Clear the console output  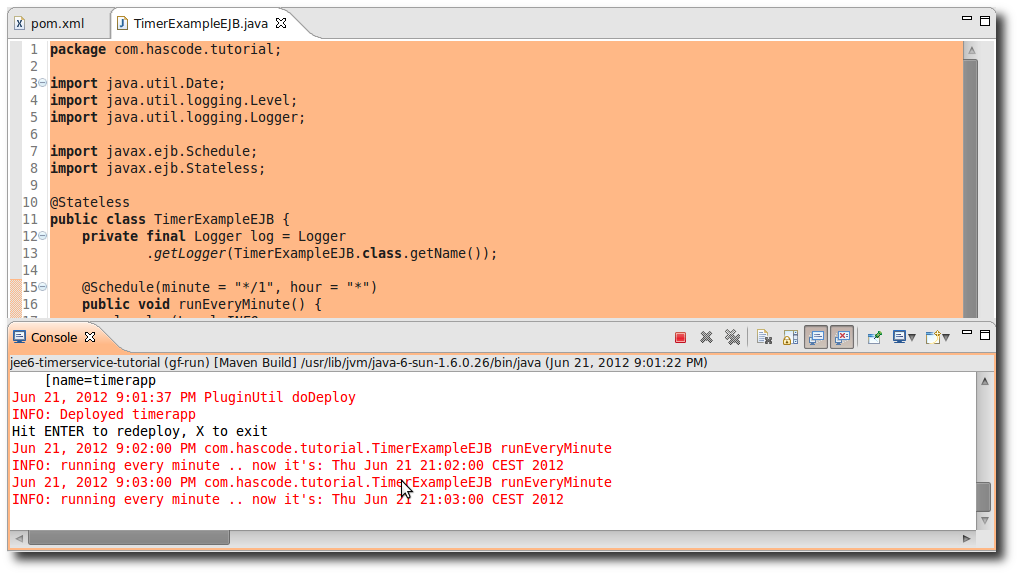pyautogui.click(x=764, y=337)
